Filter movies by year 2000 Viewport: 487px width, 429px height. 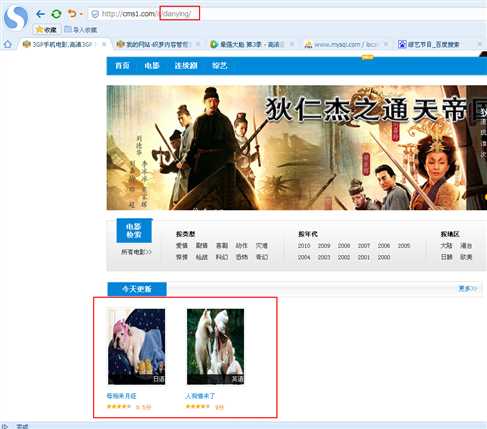384,257
